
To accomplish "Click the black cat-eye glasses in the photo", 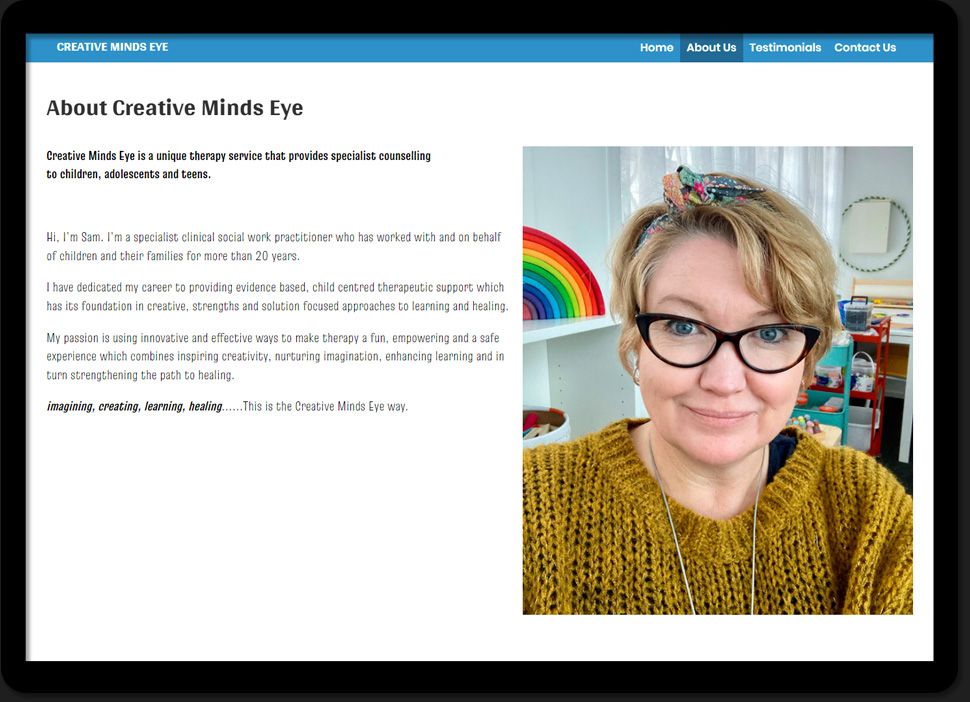I will pos(726,340).
